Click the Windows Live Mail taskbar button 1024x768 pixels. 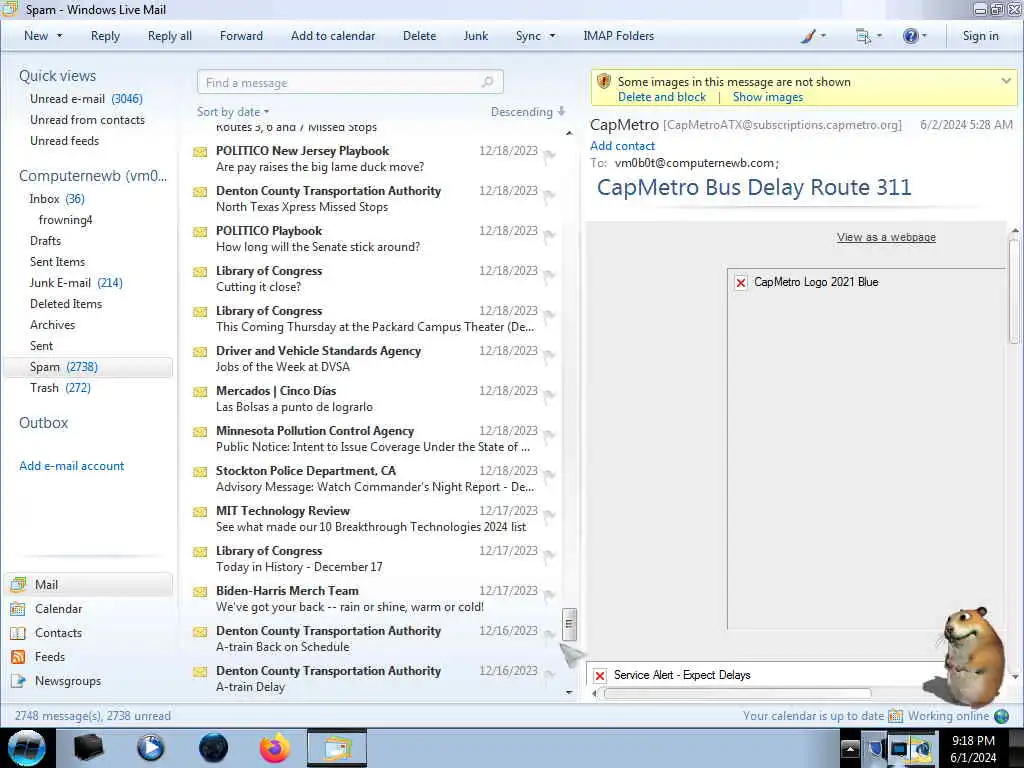[x=337, y=748]
